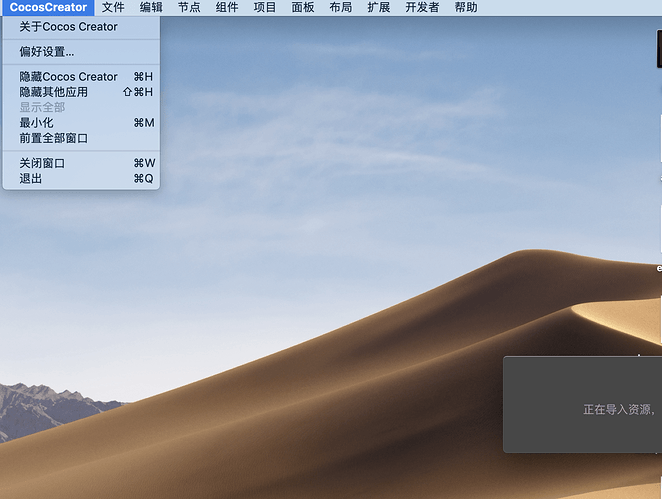
Task: Choose 退出 to quit Cocos Creator
Action: [x=81, y=179]
